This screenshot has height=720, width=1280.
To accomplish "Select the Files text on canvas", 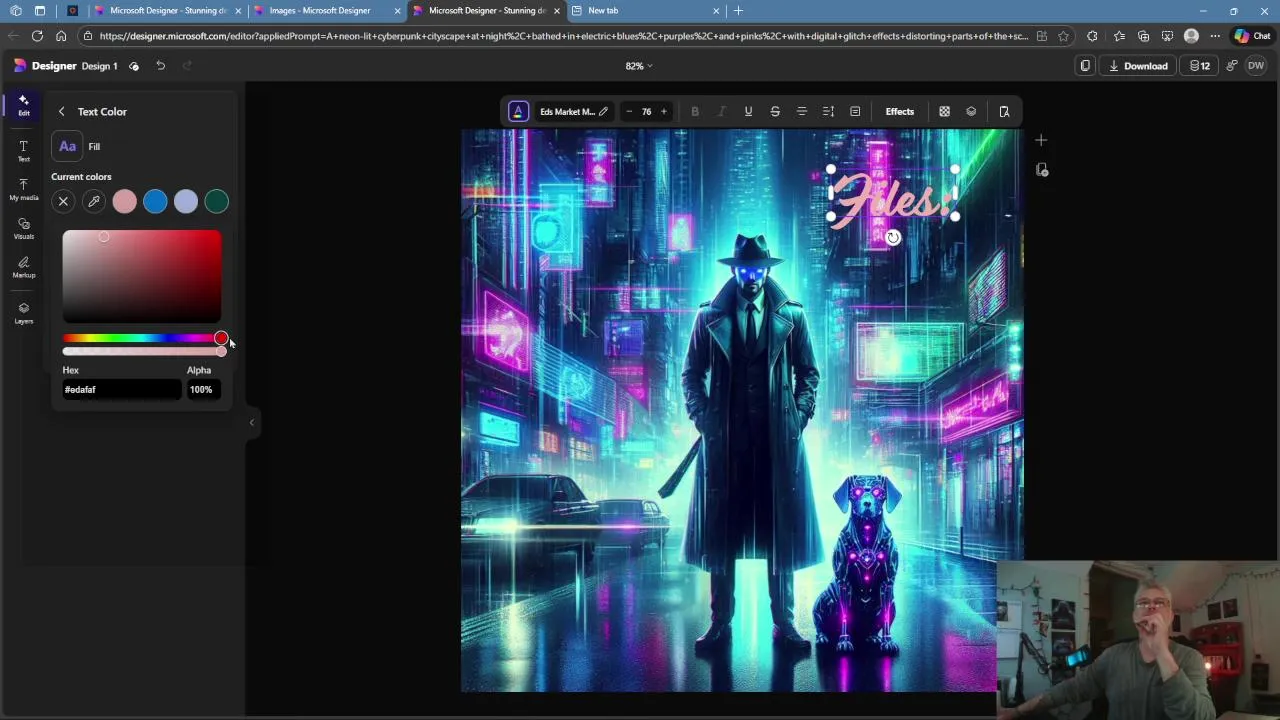I will [892, 197].
